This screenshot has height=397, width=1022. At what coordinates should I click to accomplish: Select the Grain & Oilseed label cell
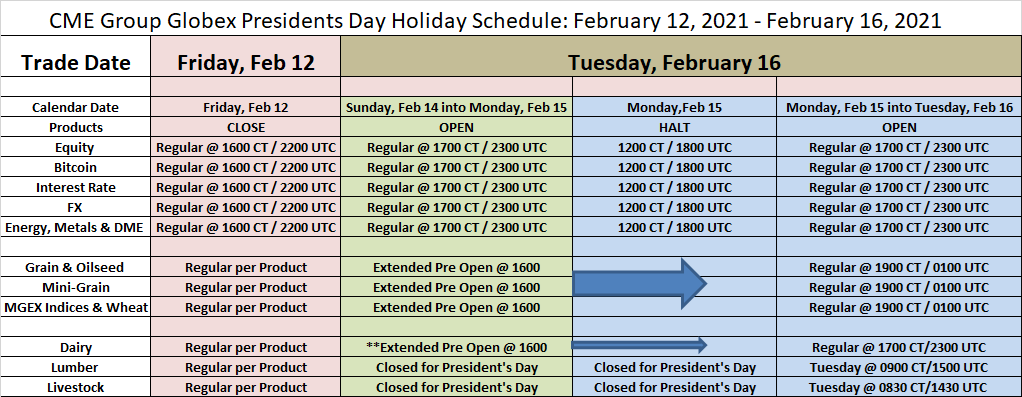76,267
